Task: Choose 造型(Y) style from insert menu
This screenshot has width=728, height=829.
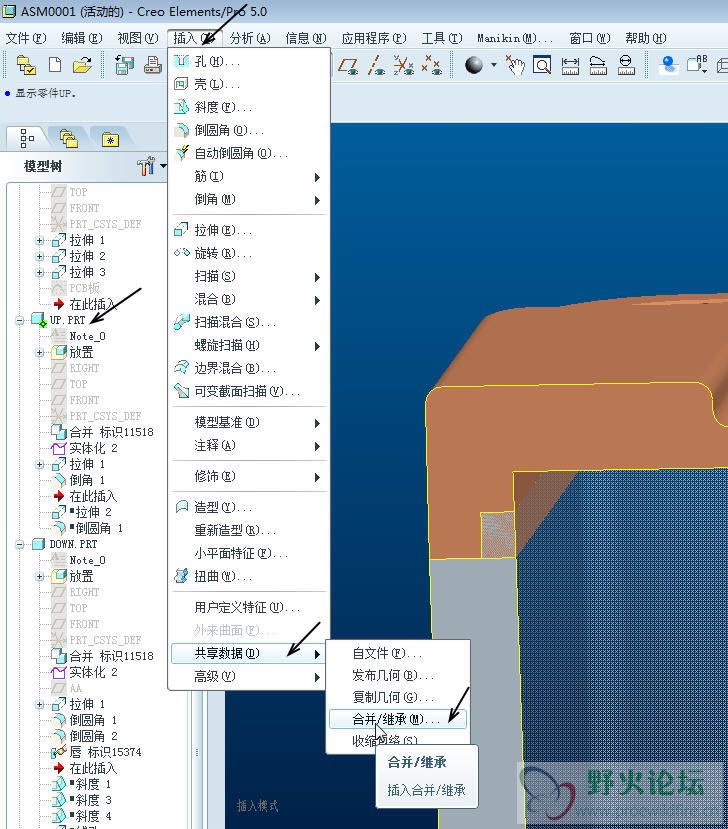Action: pos(249,508)
